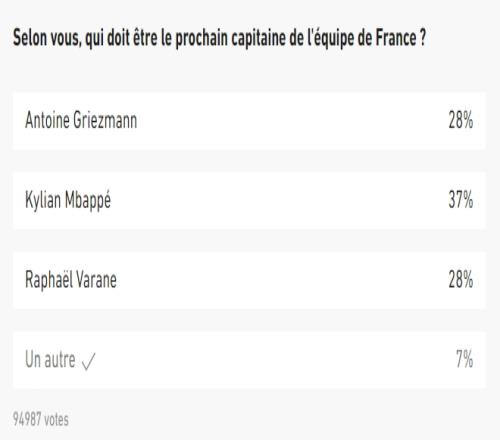
Task: Select the Antoine Griezmann poll option
Action: [249, 121]
